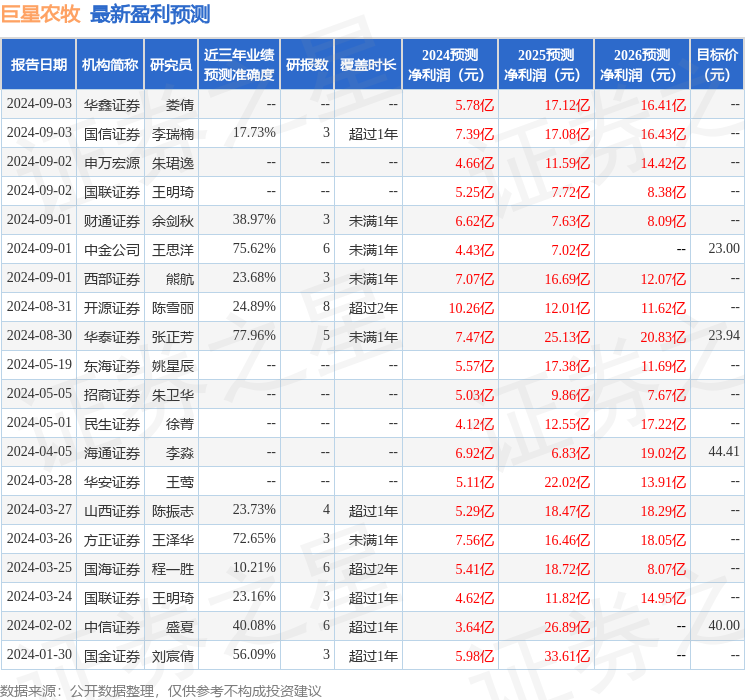Click the 近三年业绩预测准确度 header
The height and width of the screenshot is (700, 745).
pyautogui.click(x=239, y=65)
